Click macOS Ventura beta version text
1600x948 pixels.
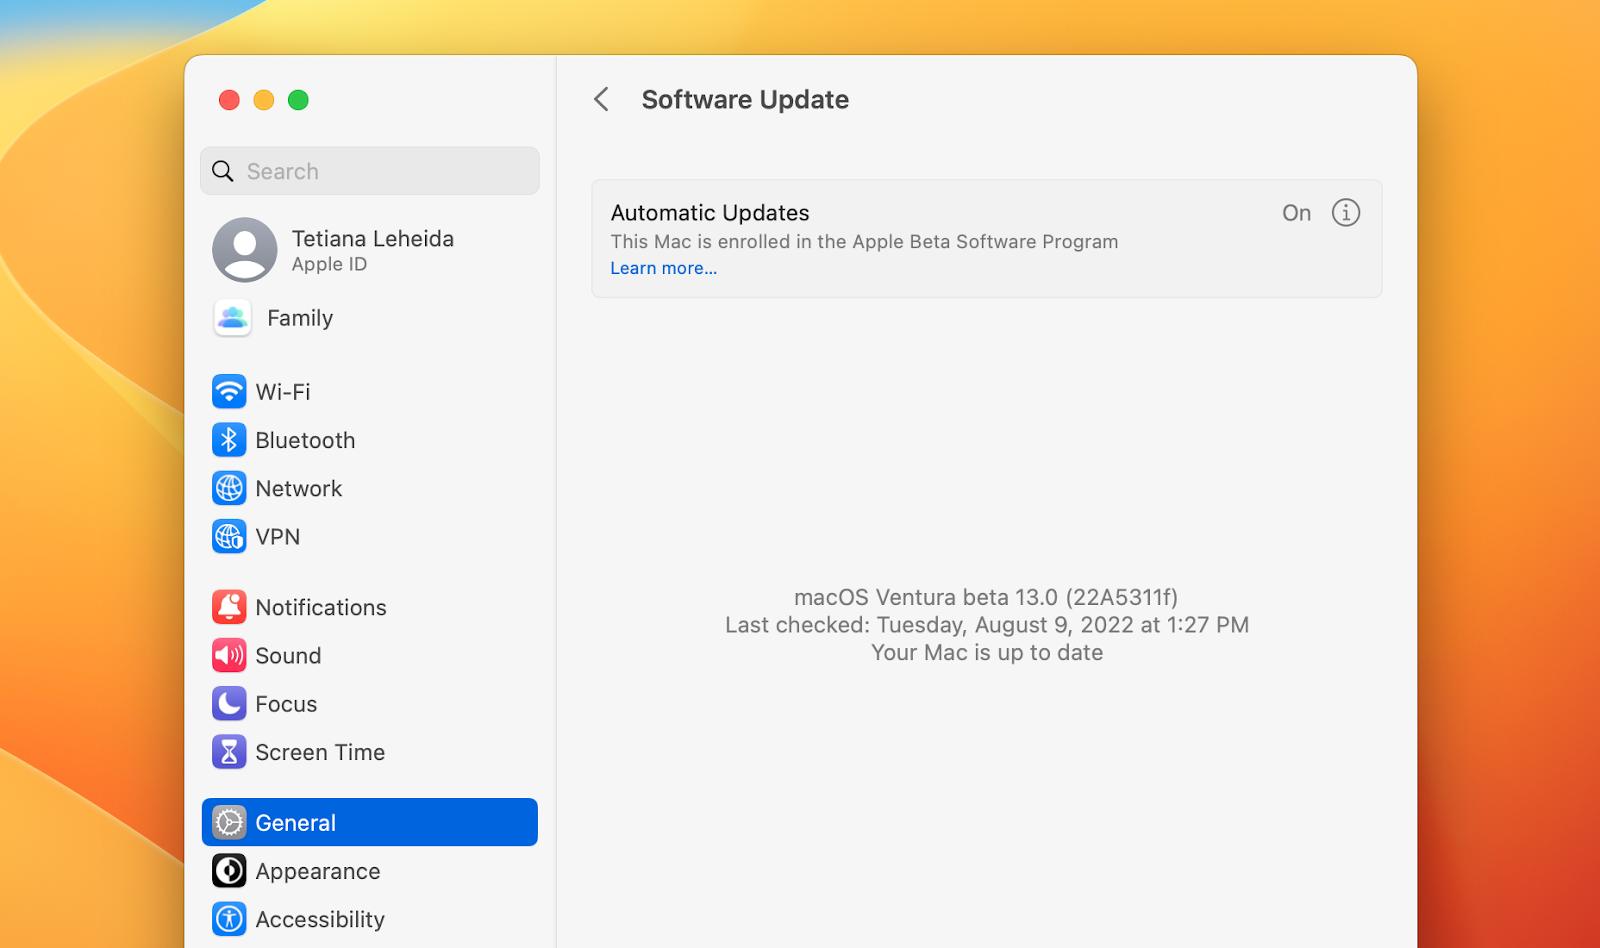(x=986, y=597)
